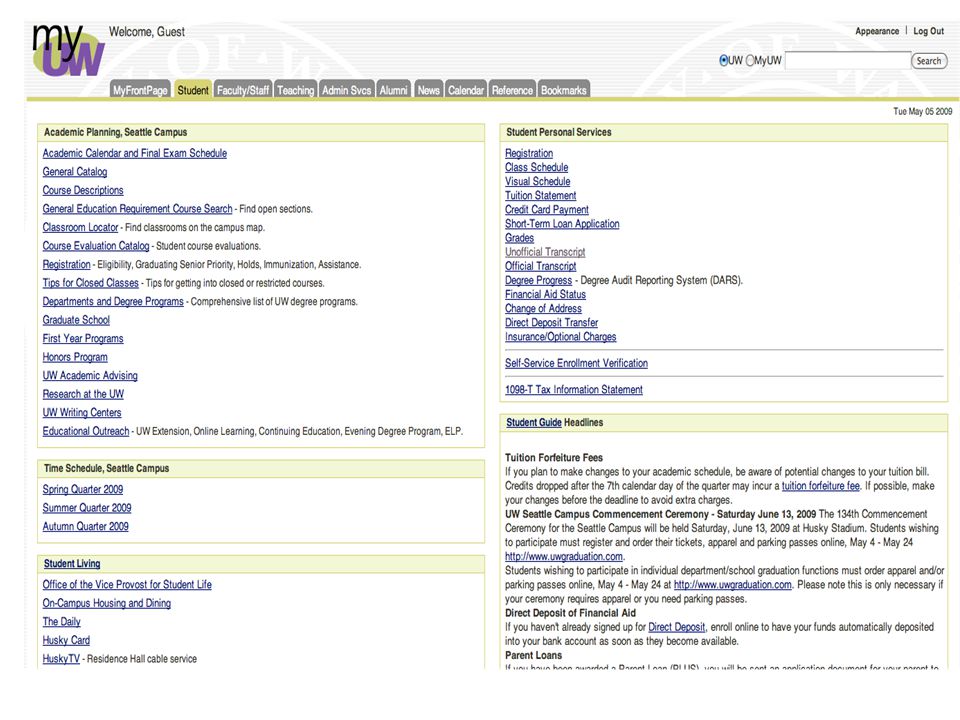Image resolution: width=960 pixels, height=720 pixels.
Task: Open Short-Term Loan Application
Action: pyautogui.click(x=562, y=223)
